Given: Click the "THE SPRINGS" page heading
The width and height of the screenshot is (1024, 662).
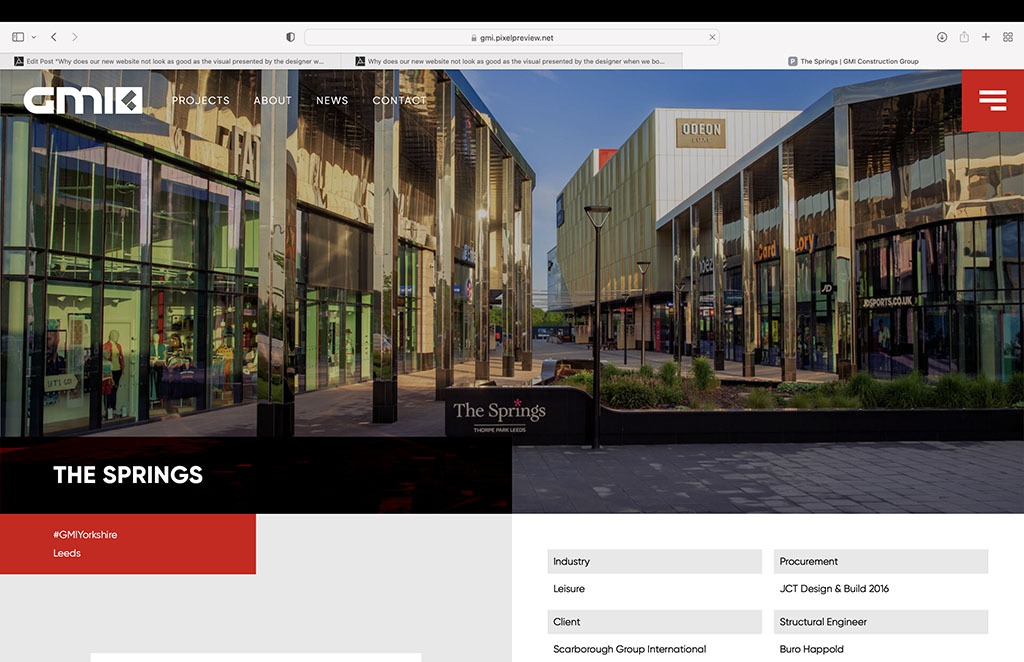Looking at the screenshot, I should [128, 475].
